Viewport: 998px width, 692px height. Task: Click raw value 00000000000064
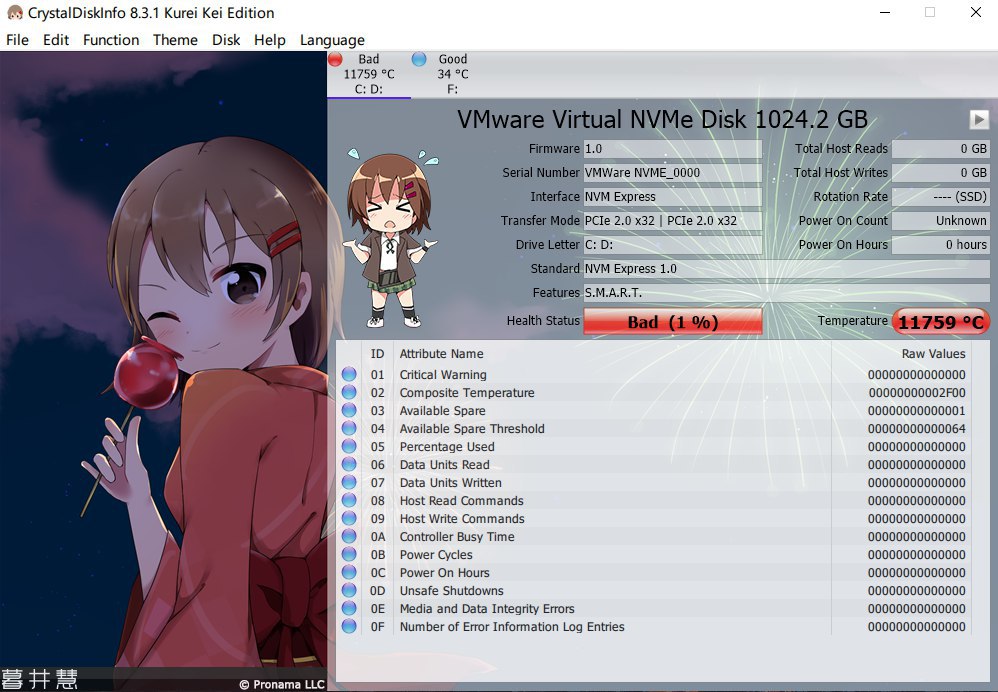tap(917, 428)
